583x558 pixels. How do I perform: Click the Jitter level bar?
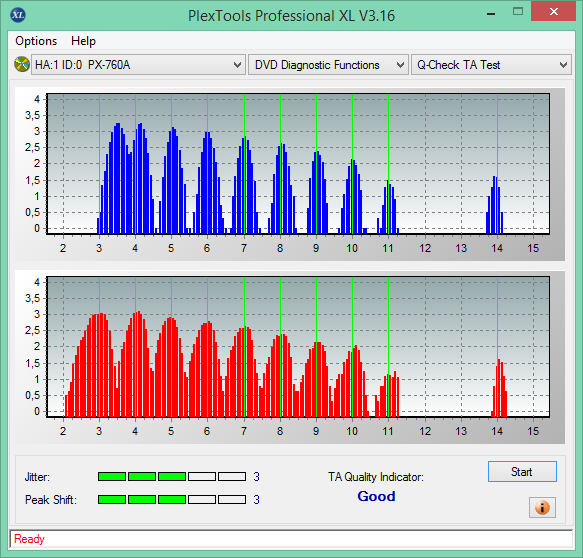point(172,477)
